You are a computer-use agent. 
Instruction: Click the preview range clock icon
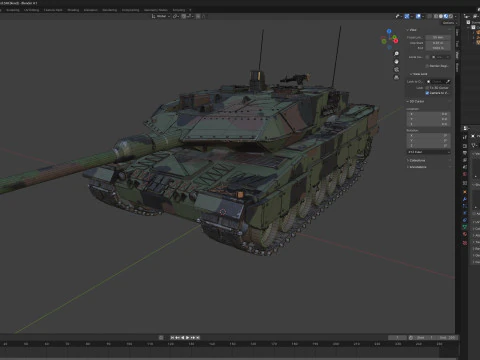click(x=411, y=337)
